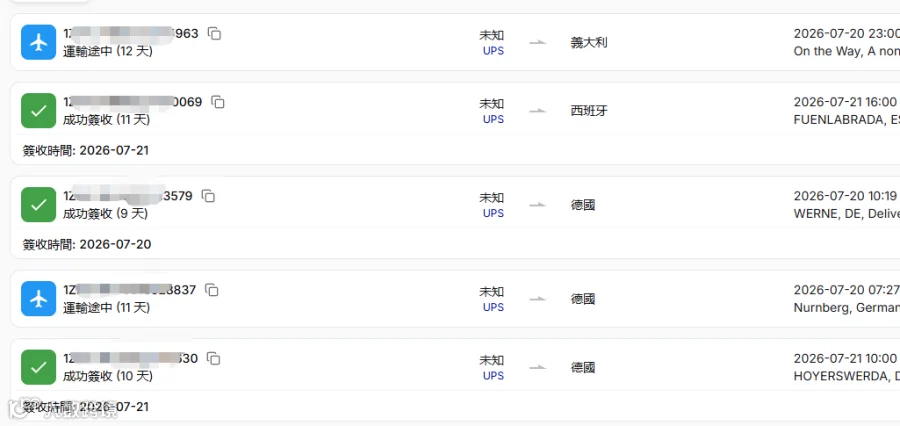Copy tracking number ending in 963

(x=214, y=34)
